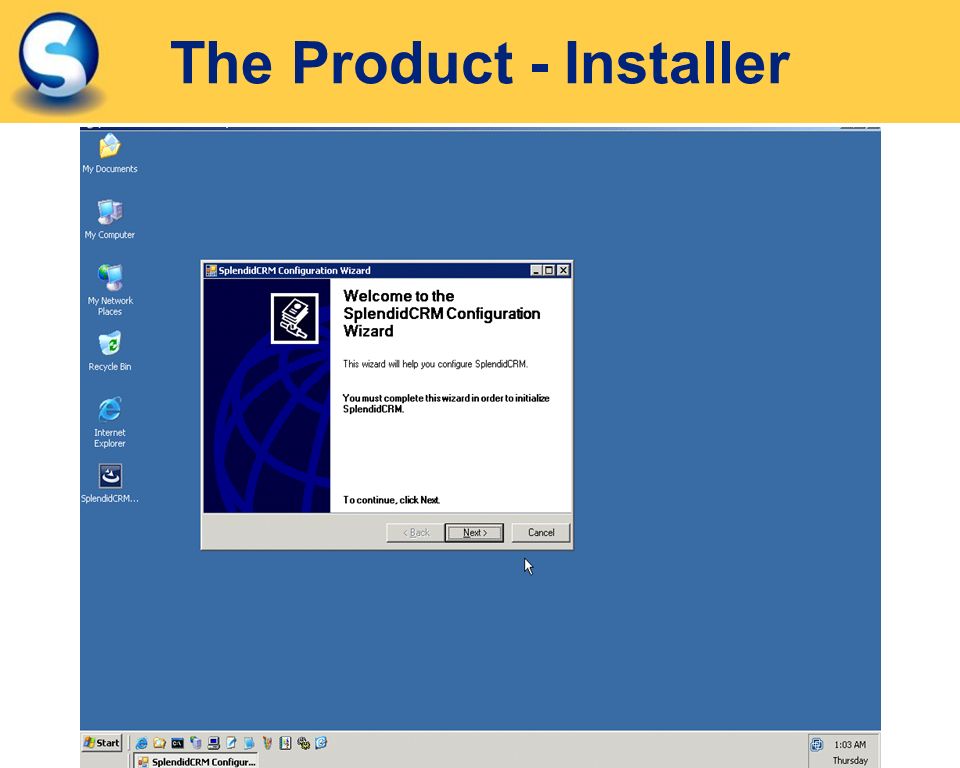
Task: Click the gears services Quick Launch icon
Action: pyautogui.click(x=304, y=743)
